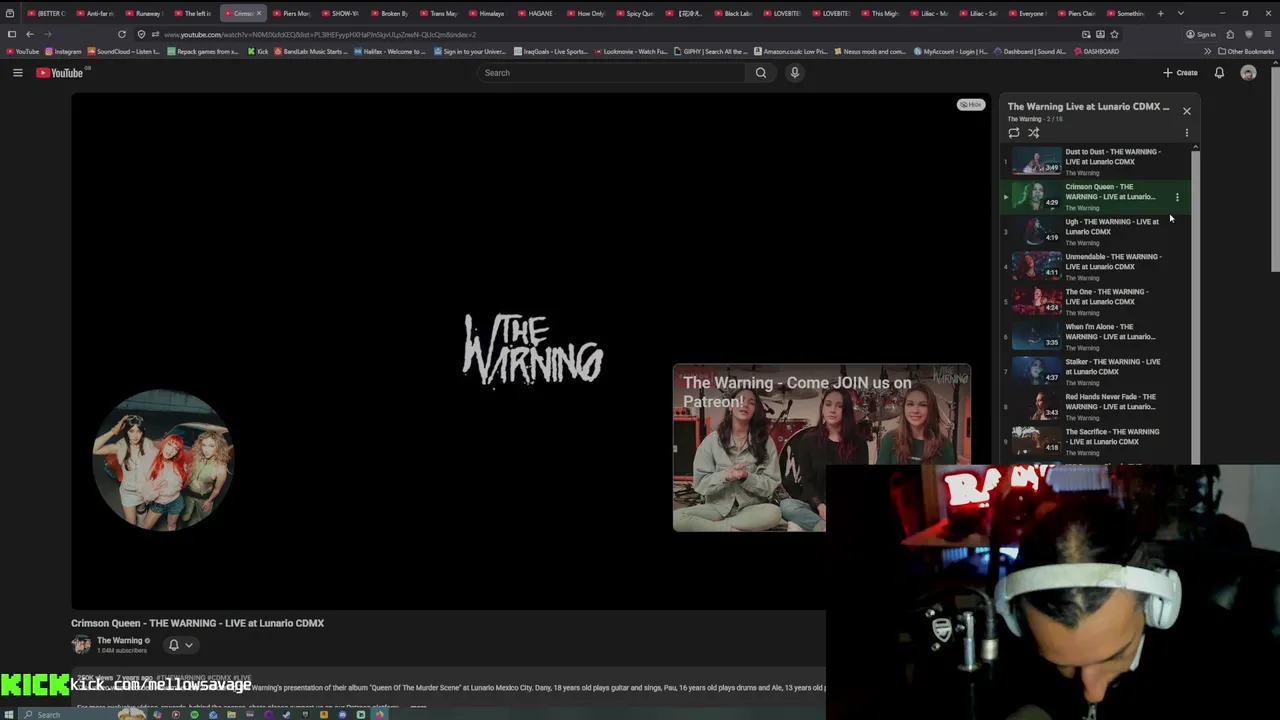Open the Create menu
Viewport: 1280px width, 720px height.
(x=1180, y=72)
